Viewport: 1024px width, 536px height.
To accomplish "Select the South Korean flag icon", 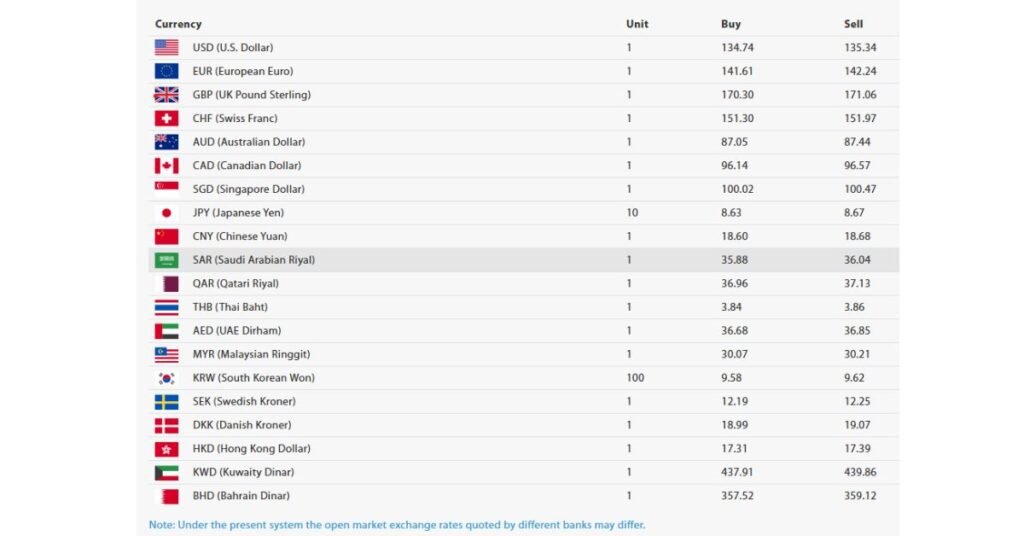I will click(x=167, y=378).
